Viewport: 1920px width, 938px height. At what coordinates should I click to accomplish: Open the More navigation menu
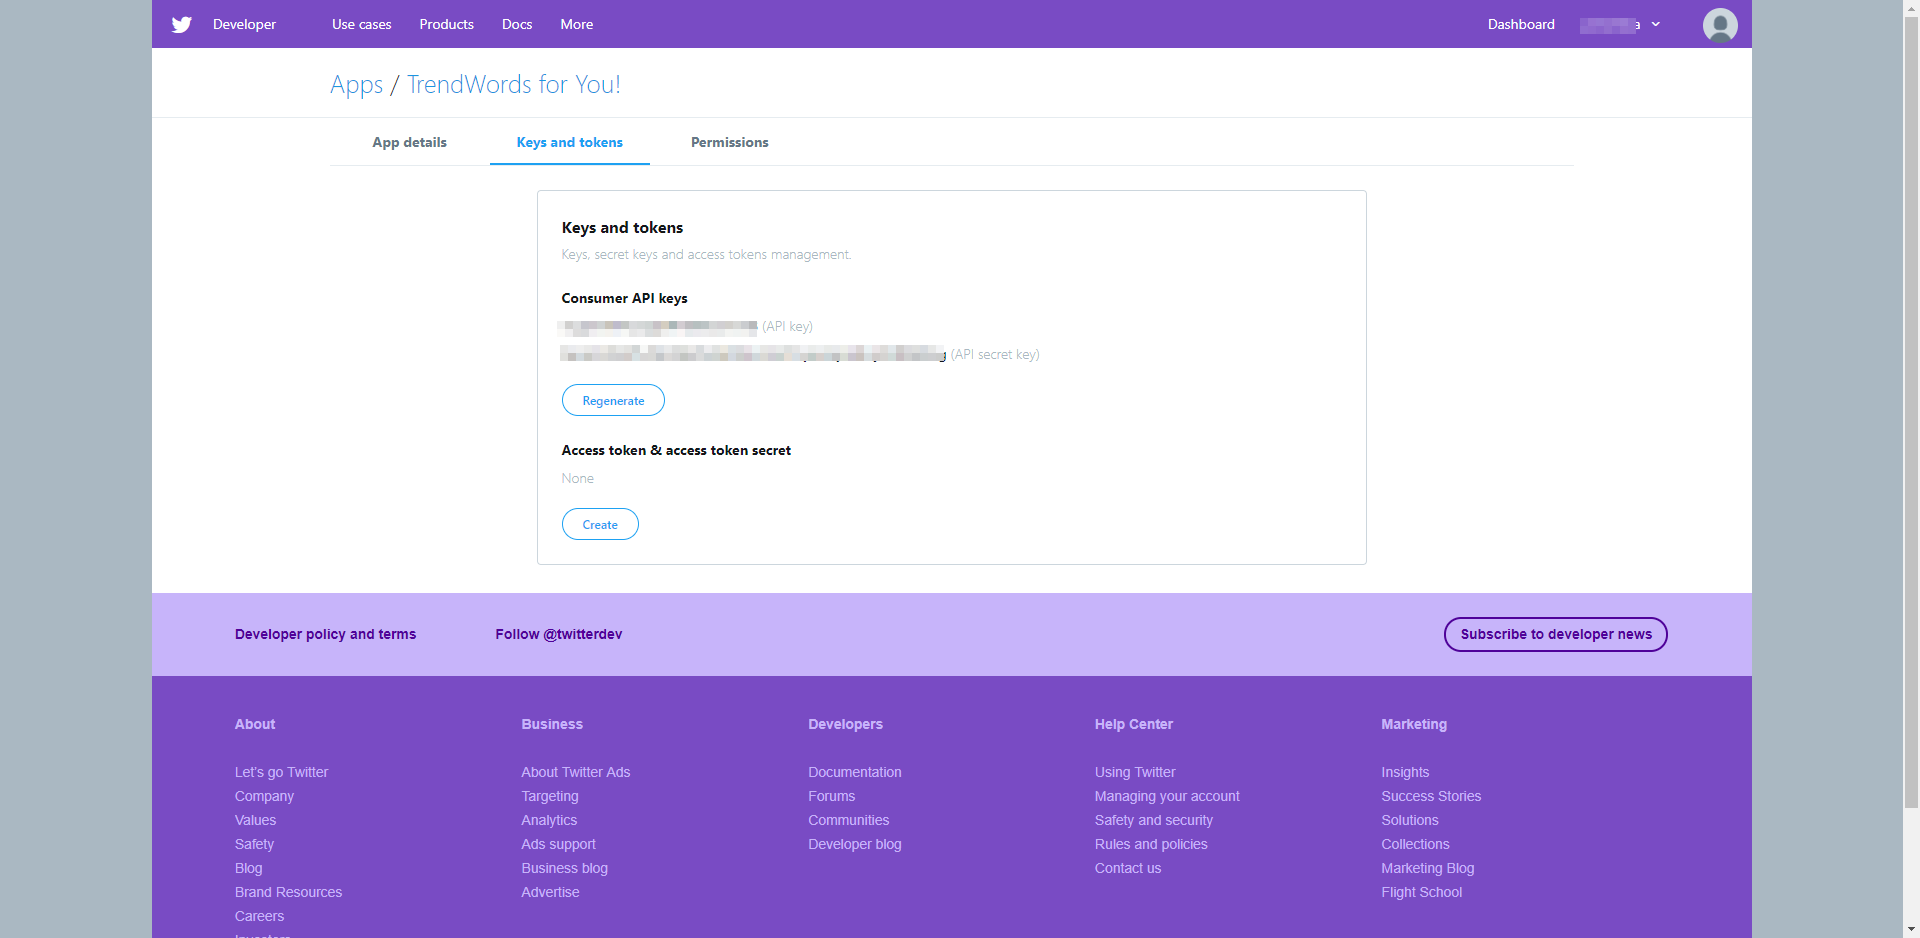point(576,24)
